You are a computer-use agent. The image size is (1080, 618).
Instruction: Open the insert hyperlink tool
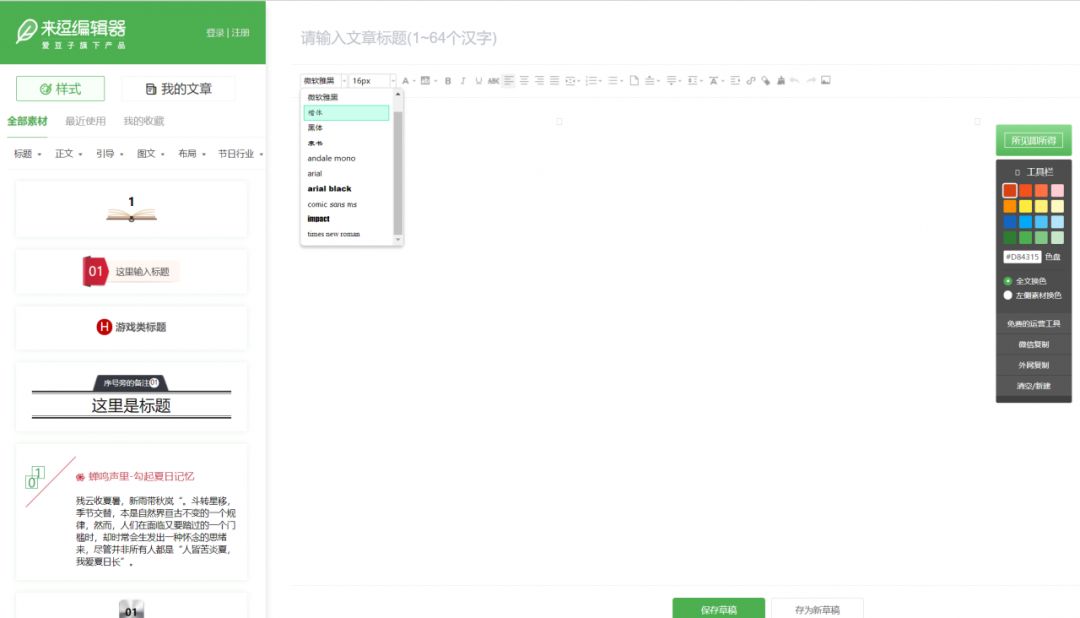pos(750,81)
